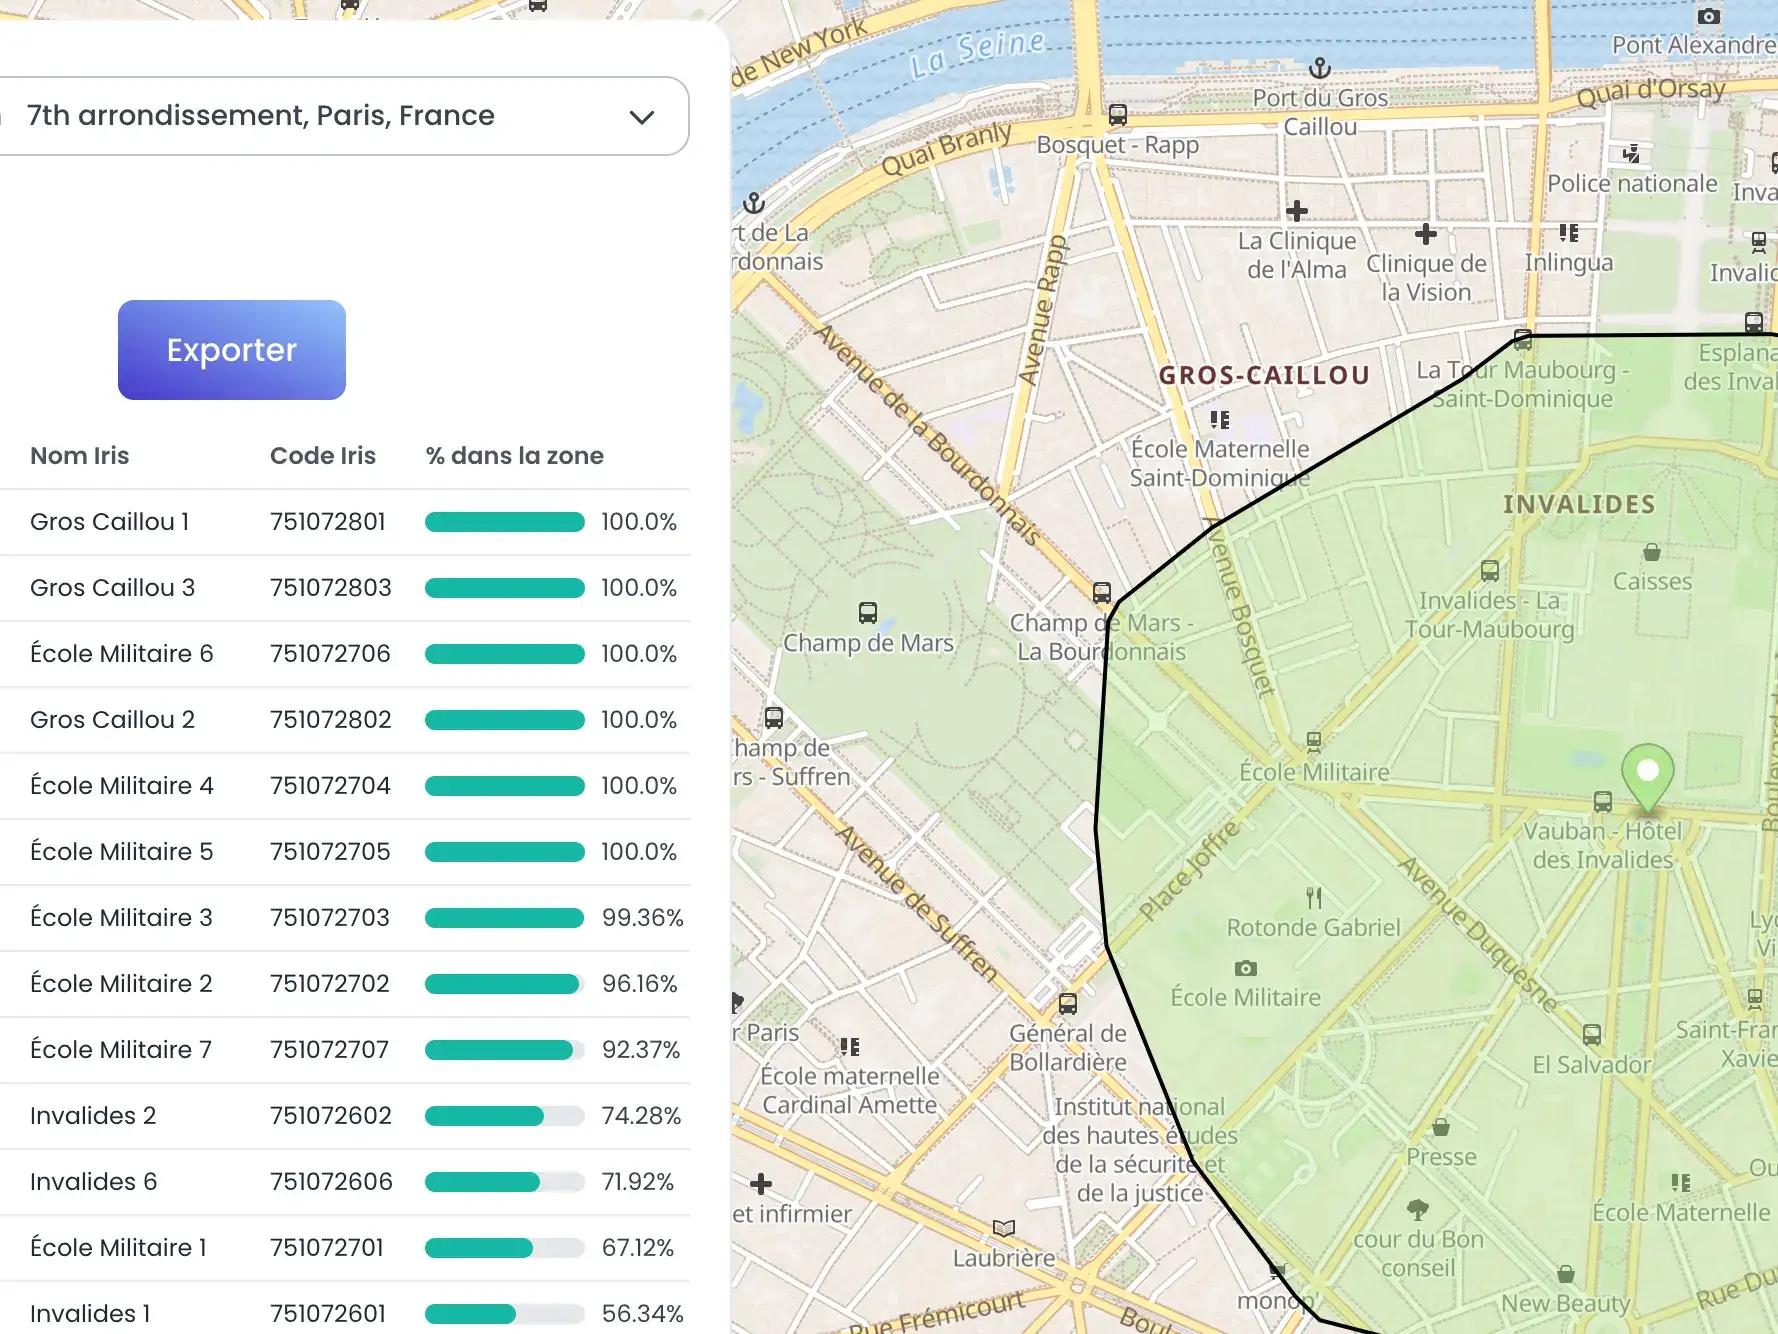This screenshot has height=1334, width=1778.
Task: Sort by the % dans la zone header
Action: (x=514, y=456)
